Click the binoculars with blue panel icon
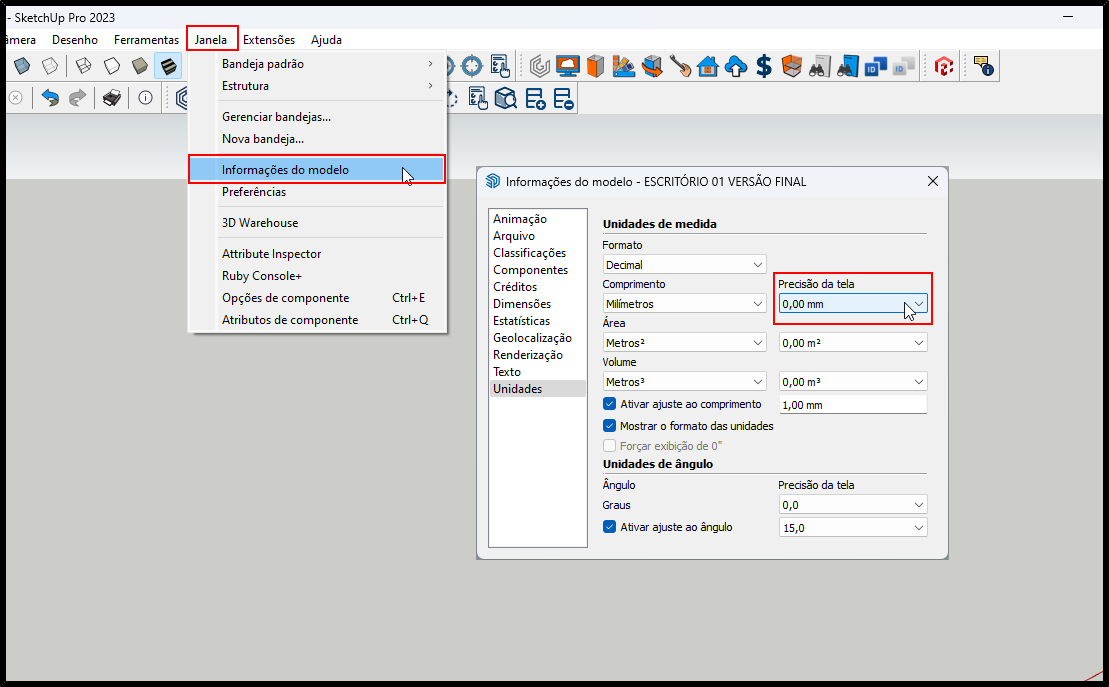This screenshot has width=1109, height=687. pyautogui.click(x=847, y=67)
